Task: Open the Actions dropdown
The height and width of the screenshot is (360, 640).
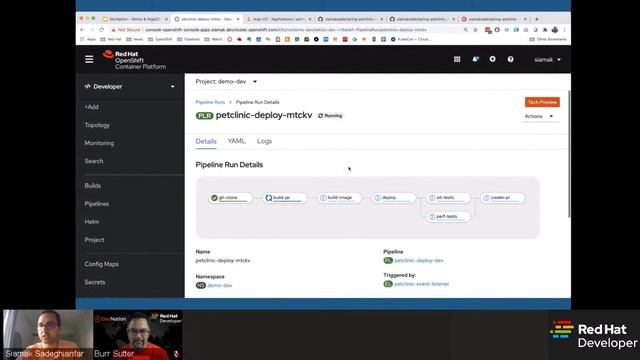Action: [539, 116]
